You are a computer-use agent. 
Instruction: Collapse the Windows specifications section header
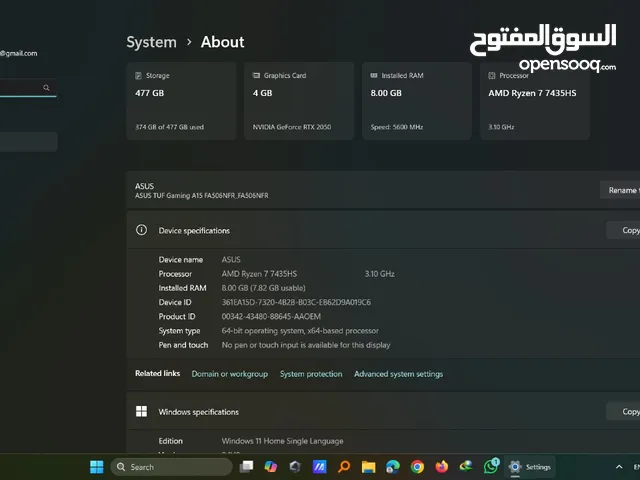click(383, 411)
